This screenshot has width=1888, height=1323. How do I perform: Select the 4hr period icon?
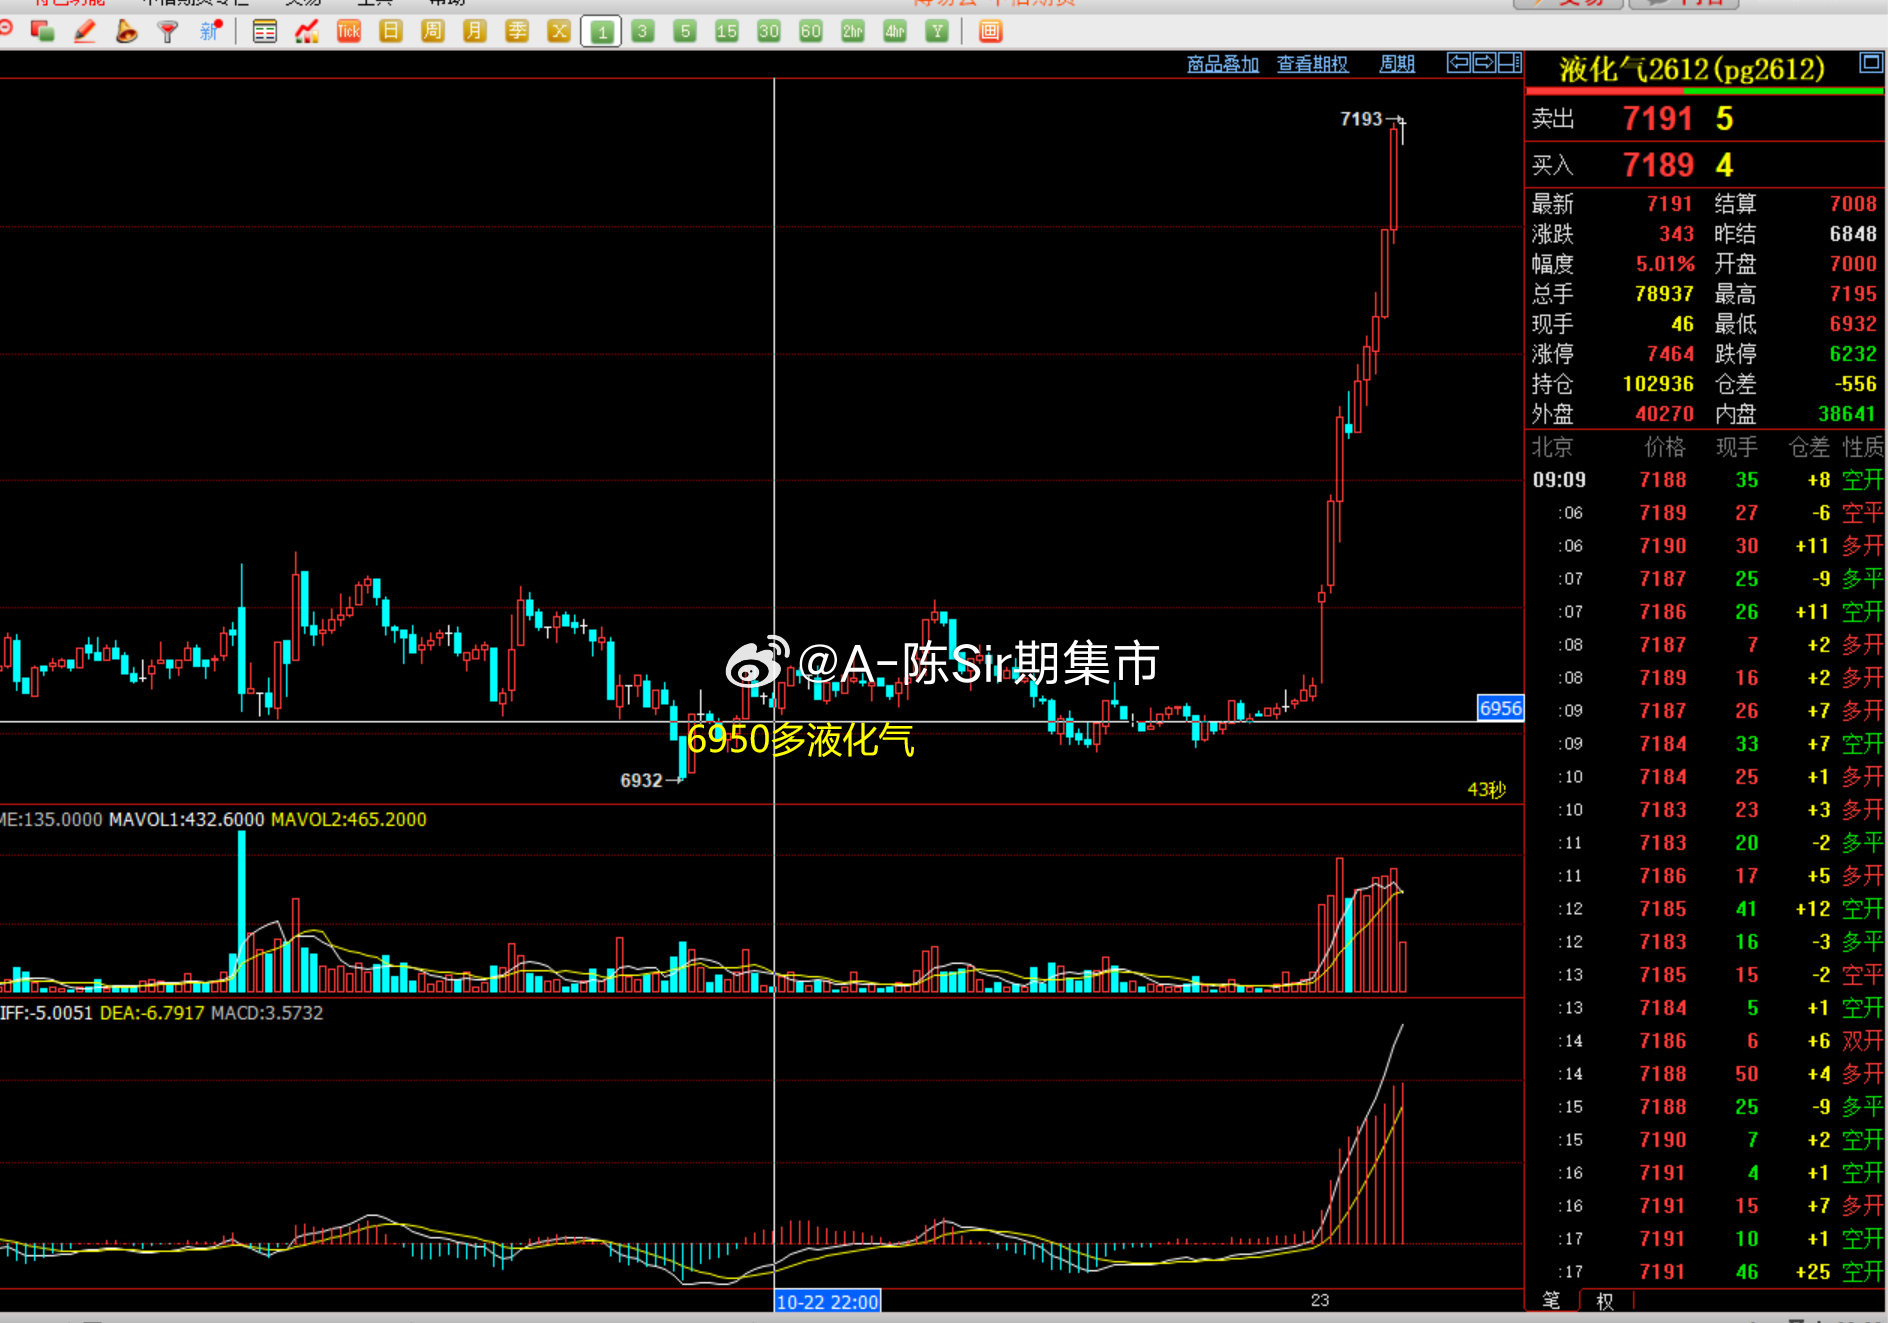click(895, 32)
